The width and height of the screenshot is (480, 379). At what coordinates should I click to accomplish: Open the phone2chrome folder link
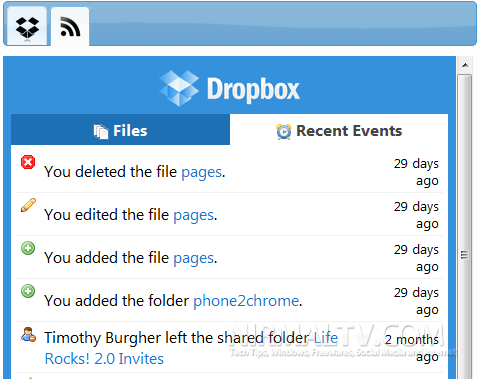[246, 301]
